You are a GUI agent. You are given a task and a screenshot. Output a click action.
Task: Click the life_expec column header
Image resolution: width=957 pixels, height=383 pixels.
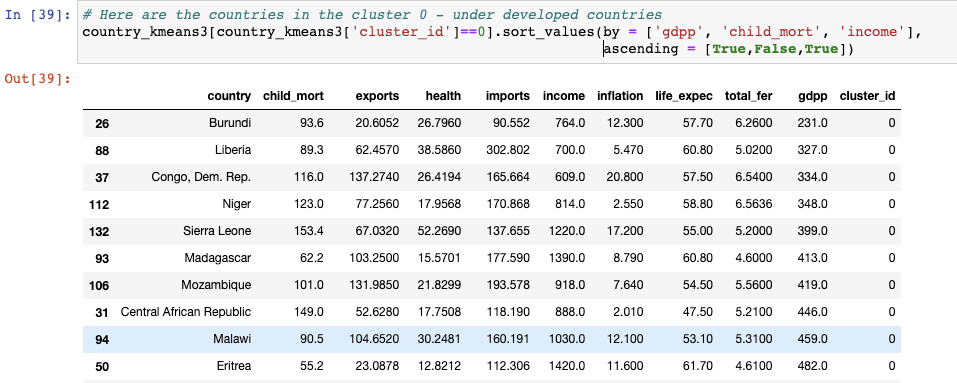tap(684, 96)
